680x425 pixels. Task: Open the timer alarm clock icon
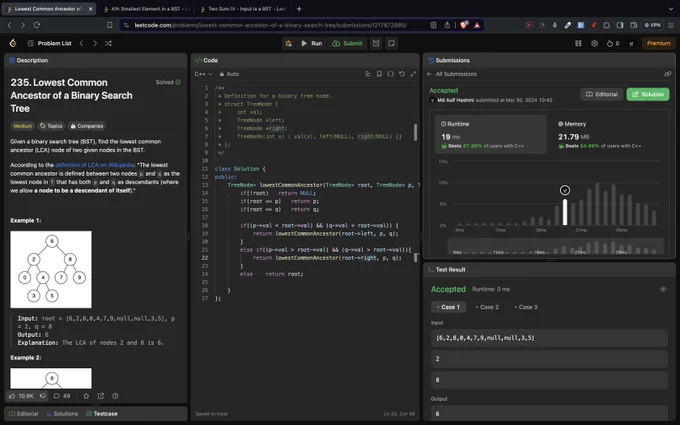pos(376,43)
